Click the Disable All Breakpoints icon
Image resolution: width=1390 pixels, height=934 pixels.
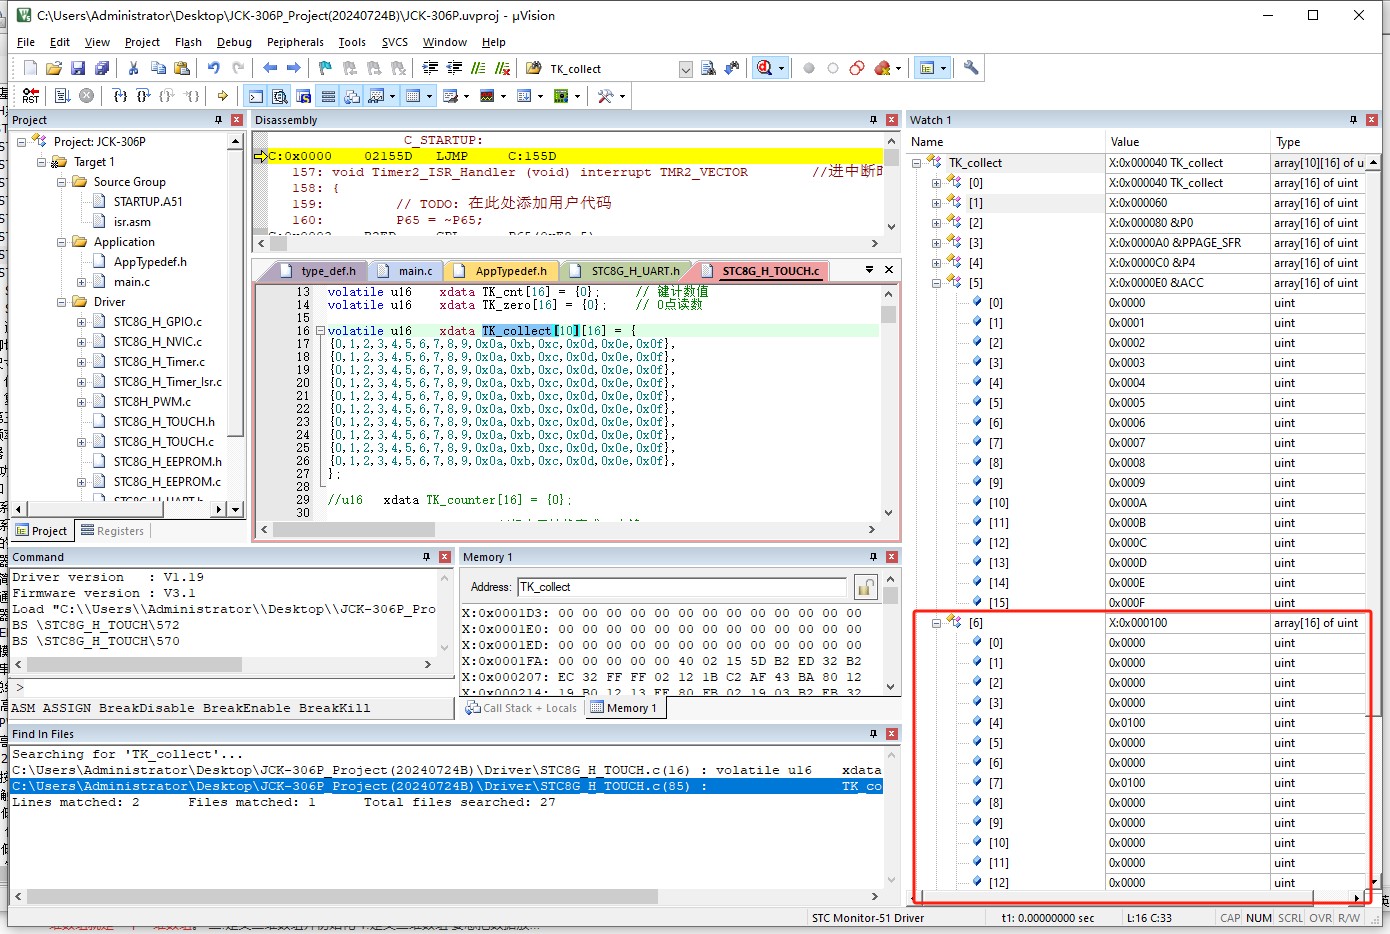[x=857, y=68]
